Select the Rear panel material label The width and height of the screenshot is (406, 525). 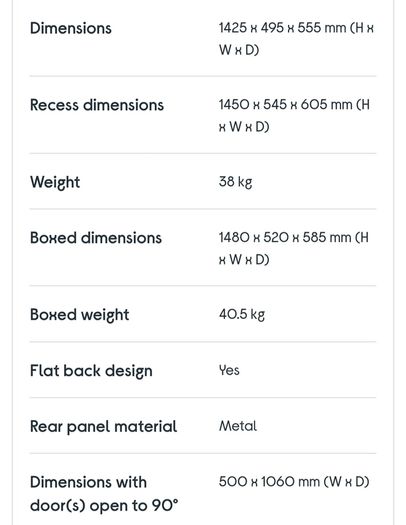coord(103,427)
